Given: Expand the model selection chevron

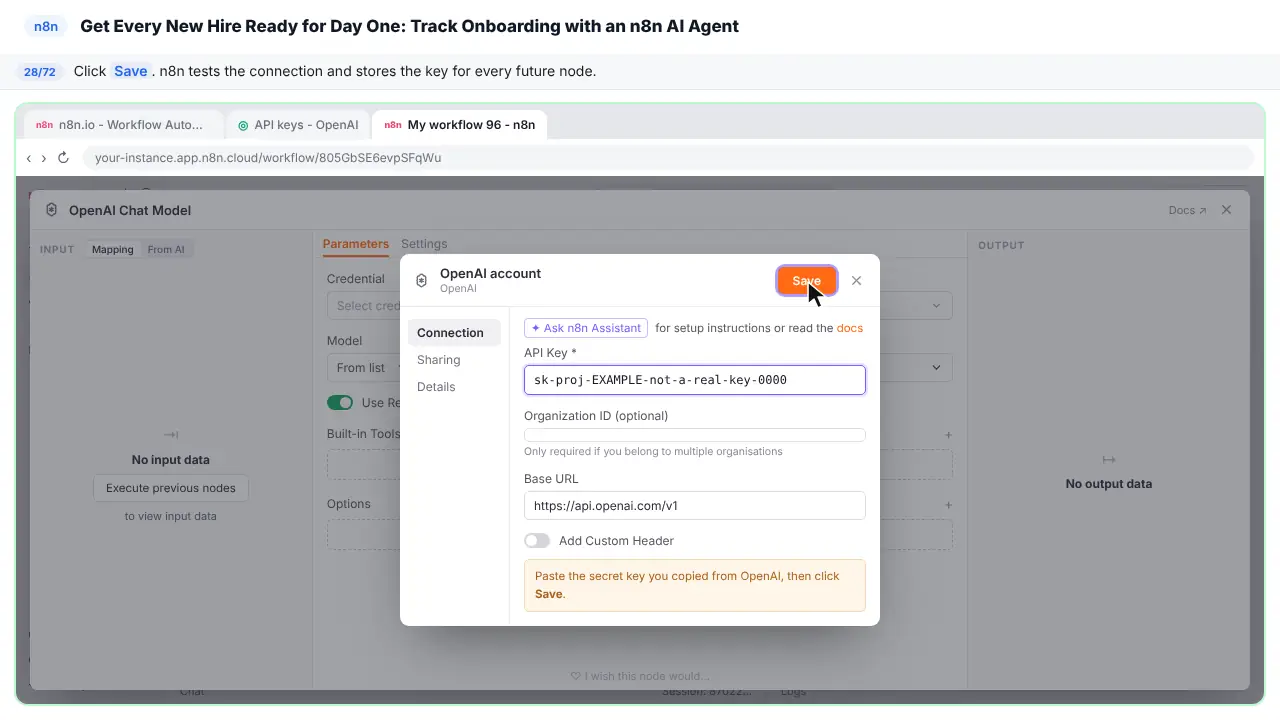Looking at the screenshot, I should pos(937,368).
